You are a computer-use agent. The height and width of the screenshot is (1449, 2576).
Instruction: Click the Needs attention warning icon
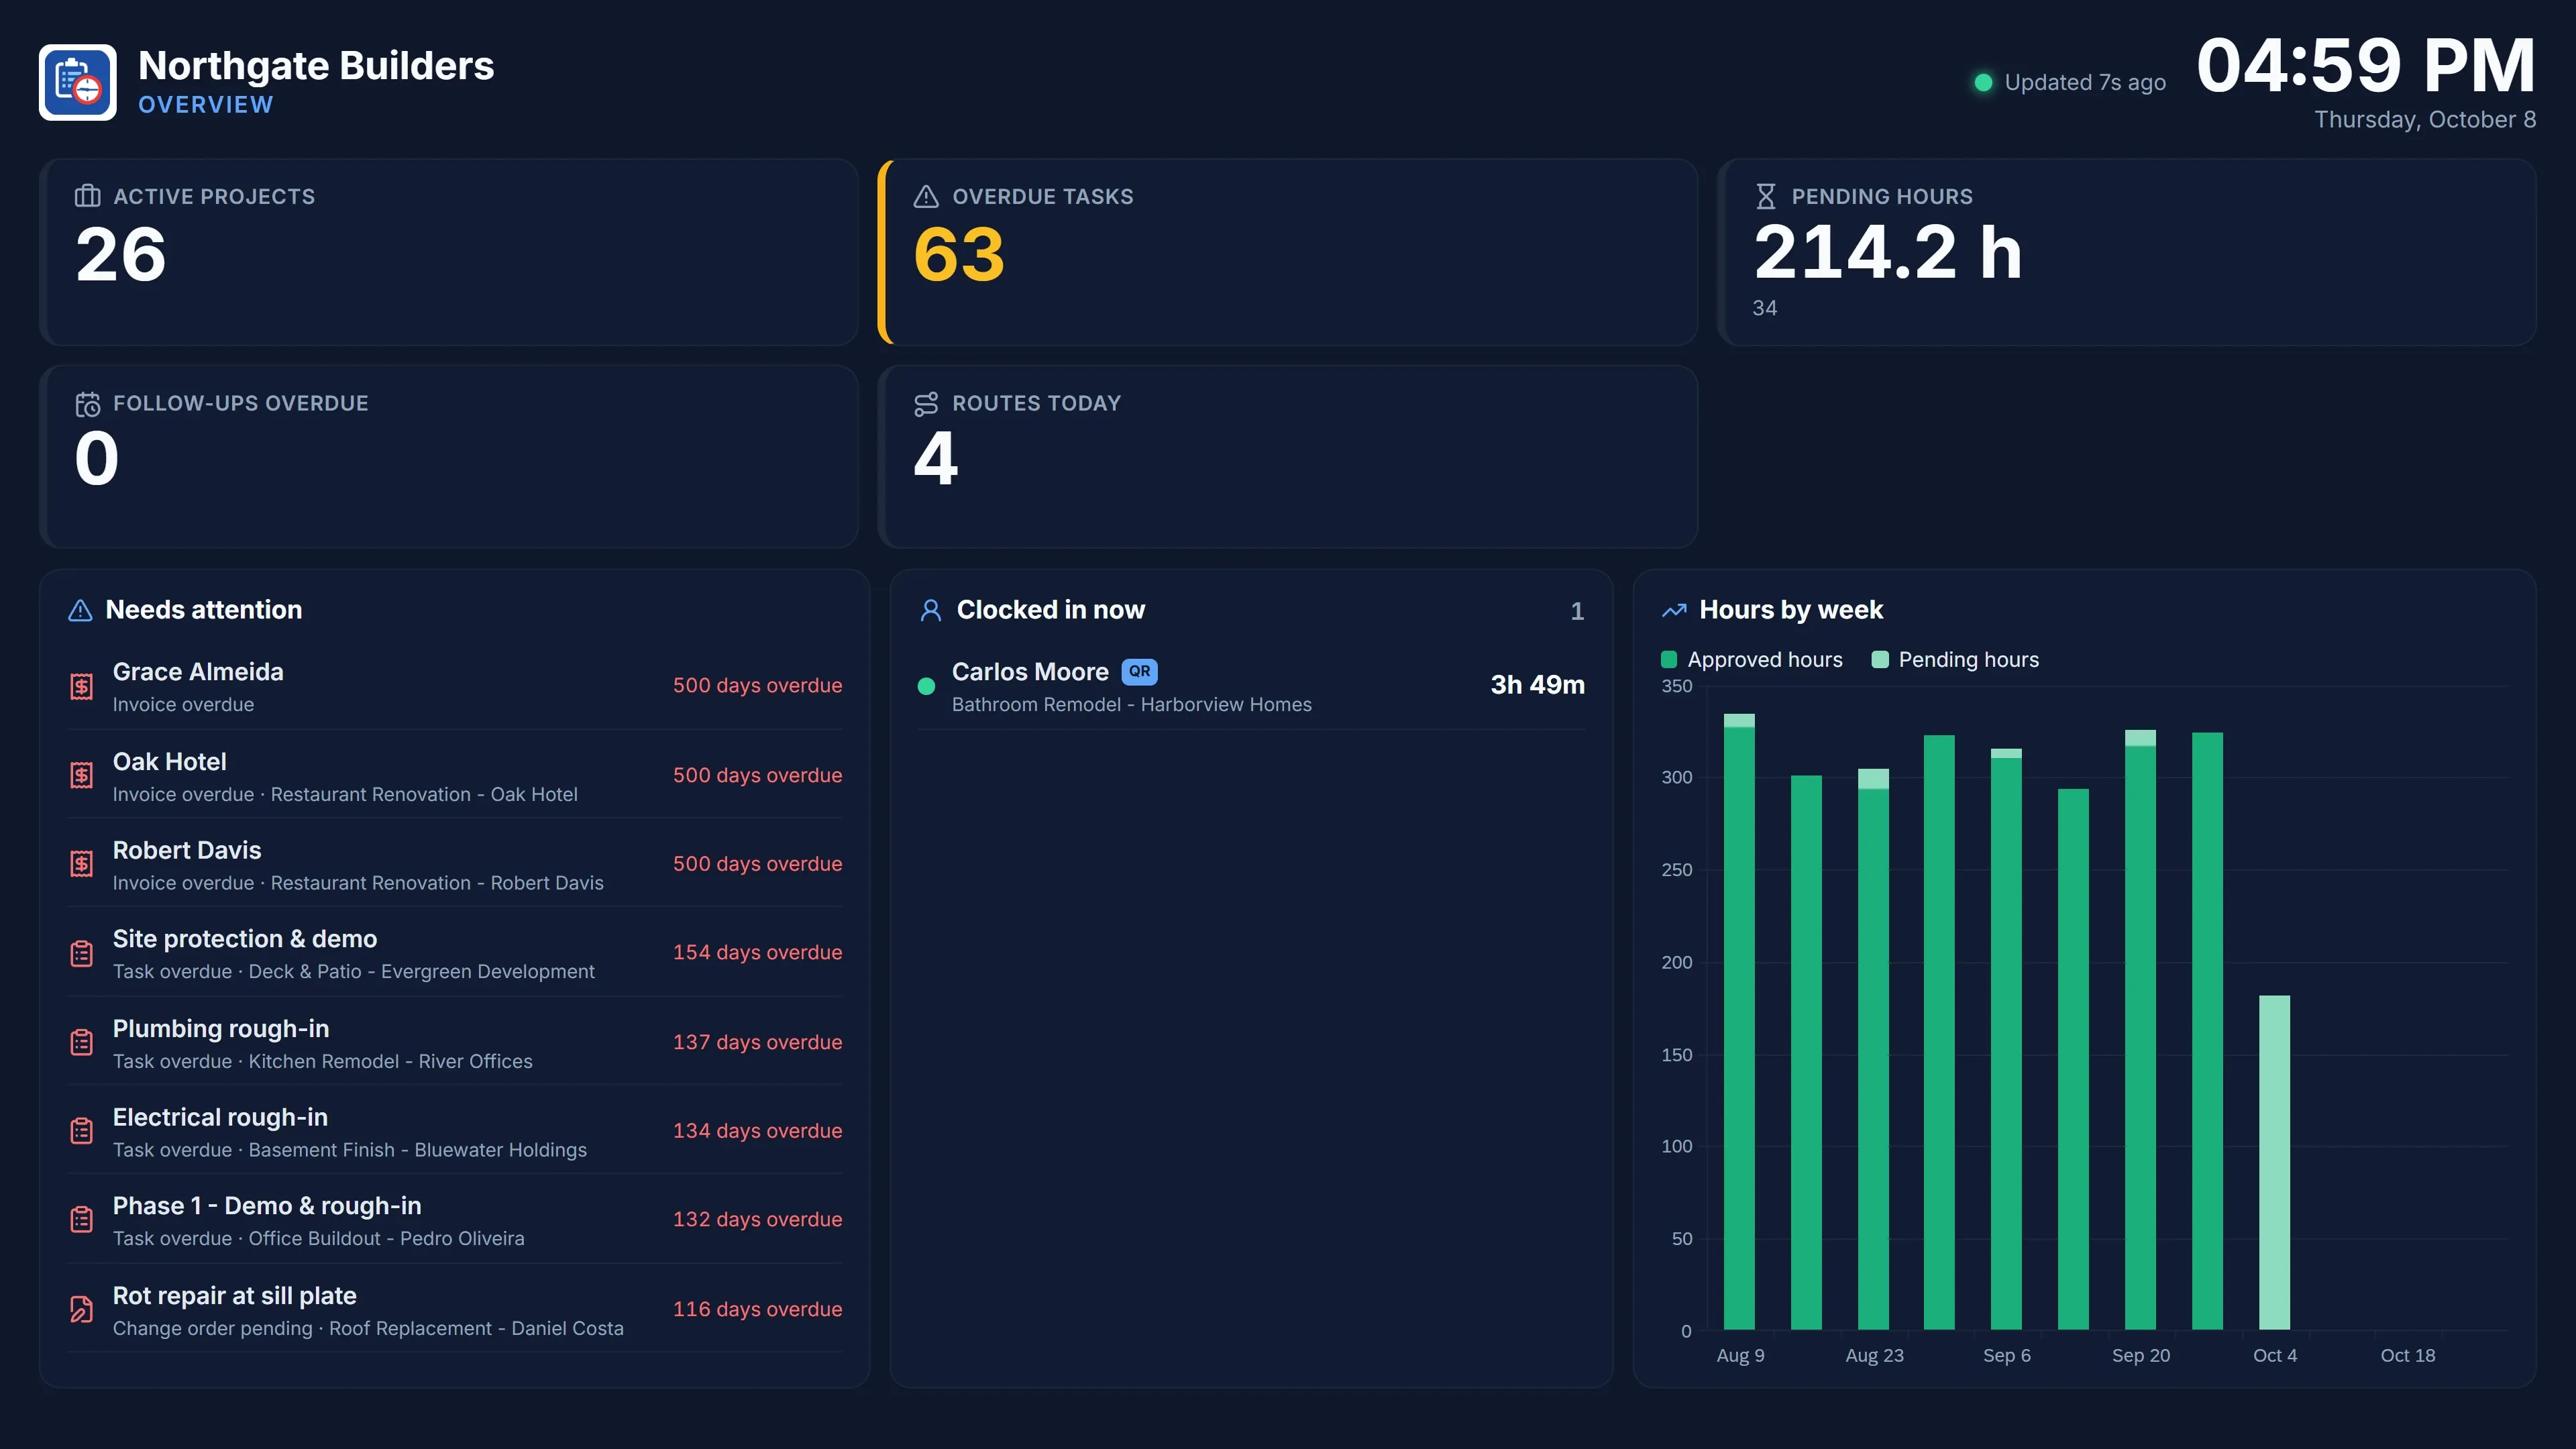[x=80, y=610]
